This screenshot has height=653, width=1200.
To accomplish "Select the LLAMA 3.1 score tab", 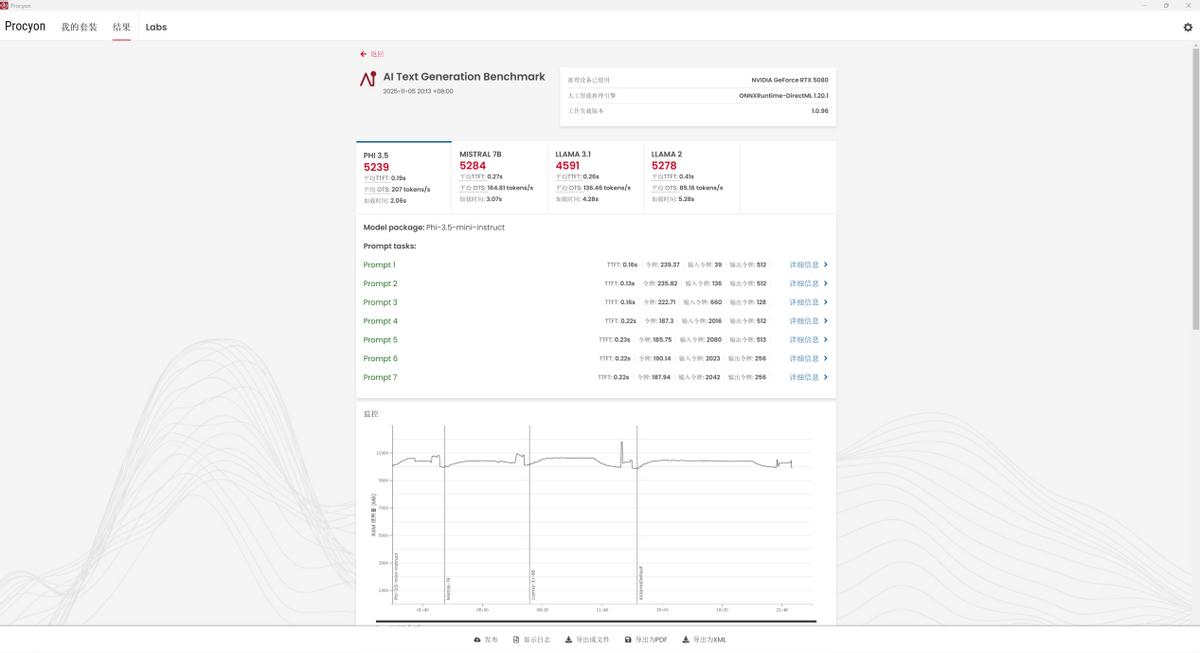I will click(596, 177).
